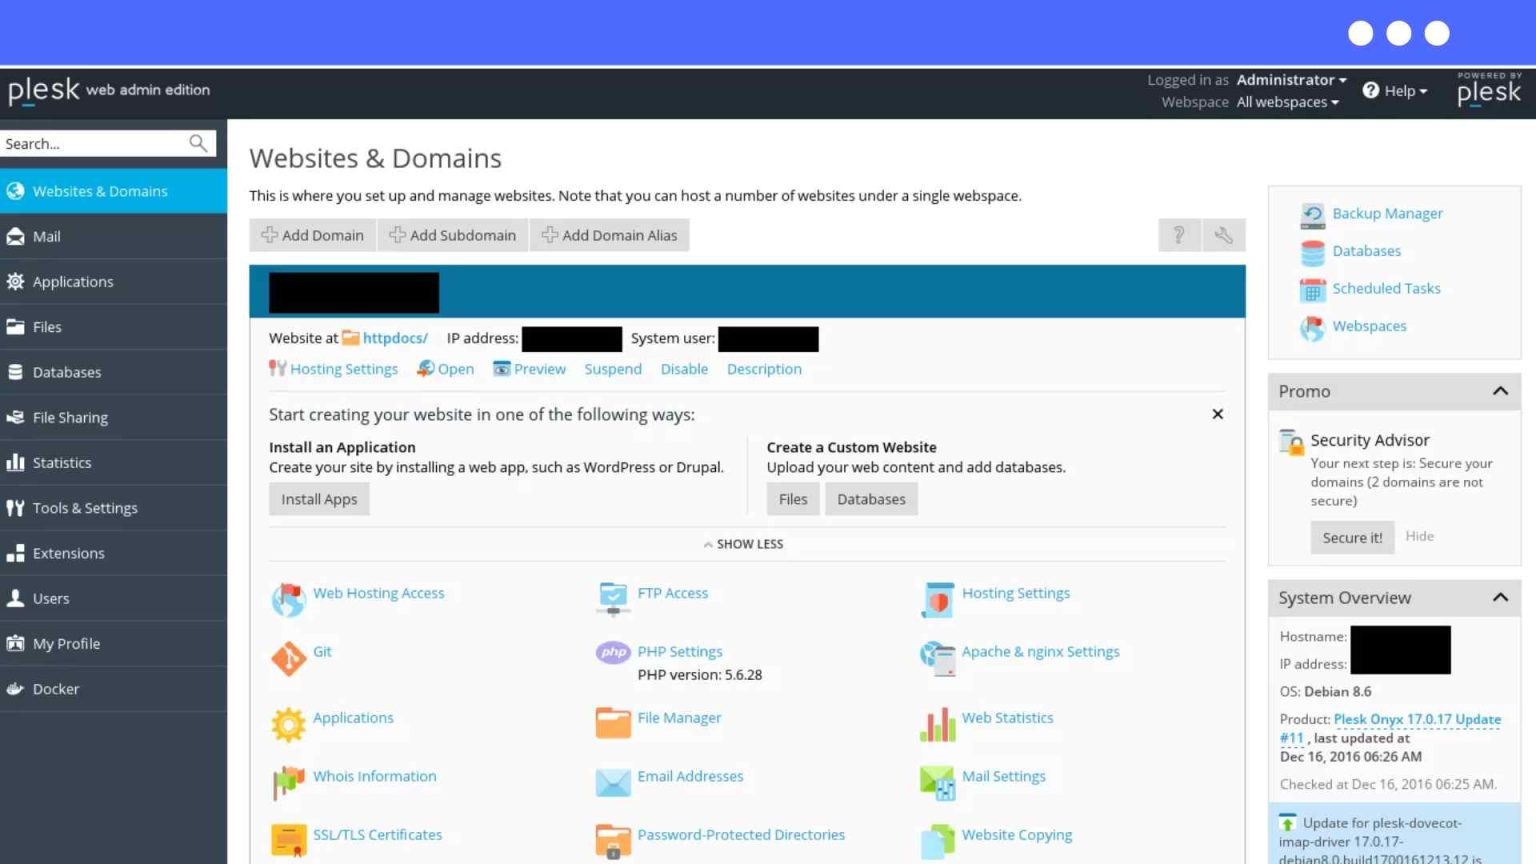1536x864 pixels.
Task: Click the Hide link in Promo
Action: click(1419, 536)
